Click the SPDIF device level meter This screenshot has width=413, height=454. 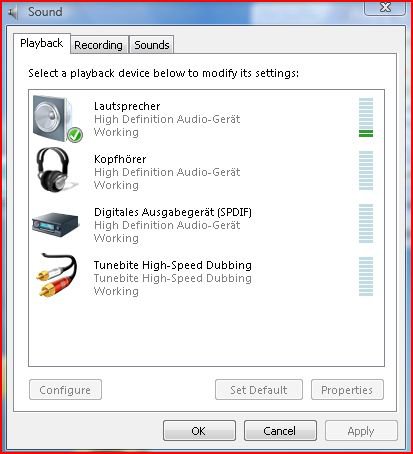coord(366,223)
